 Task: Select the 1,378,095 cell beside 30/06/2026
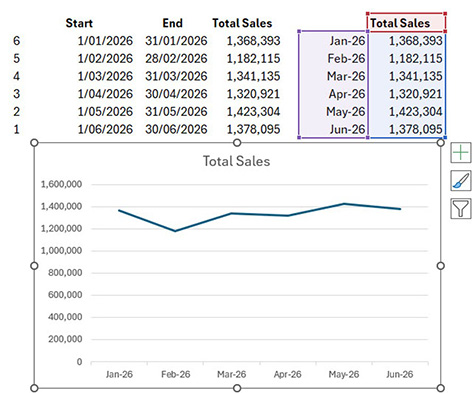pyautogui.click(x=253, y=129)
